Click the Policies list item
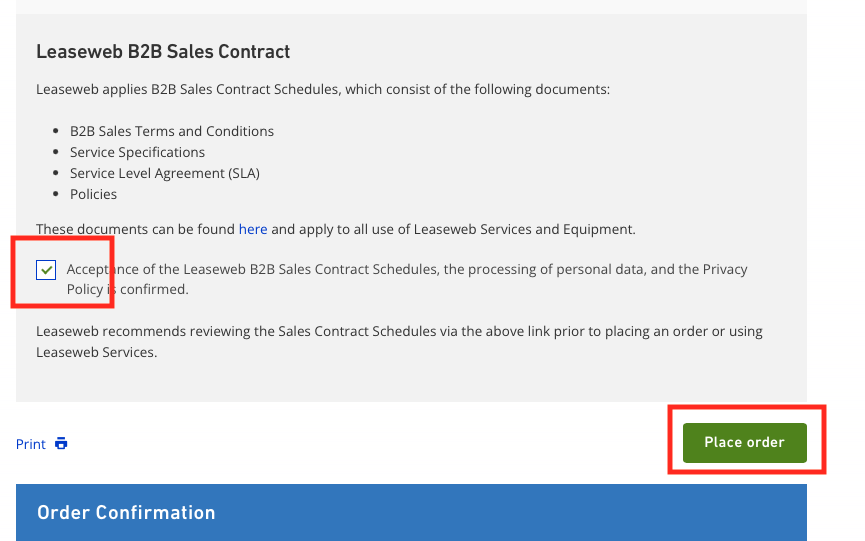The height and width of the screenshot is (541, 865). (93, 194)
